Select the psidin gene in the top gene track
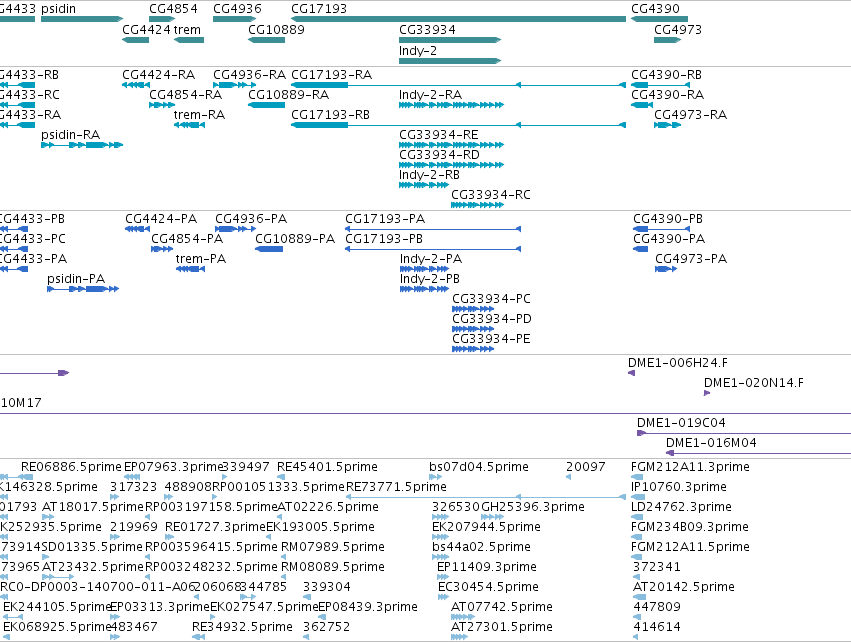This screenshot has height=642, width=851. pos(59,9)
